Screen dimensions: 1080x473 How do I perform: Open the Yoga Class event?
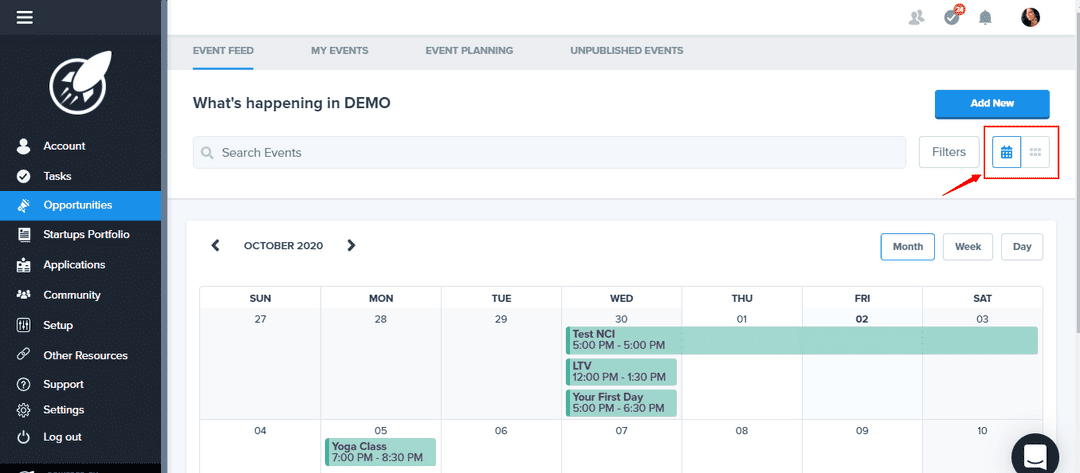[380, 452]
